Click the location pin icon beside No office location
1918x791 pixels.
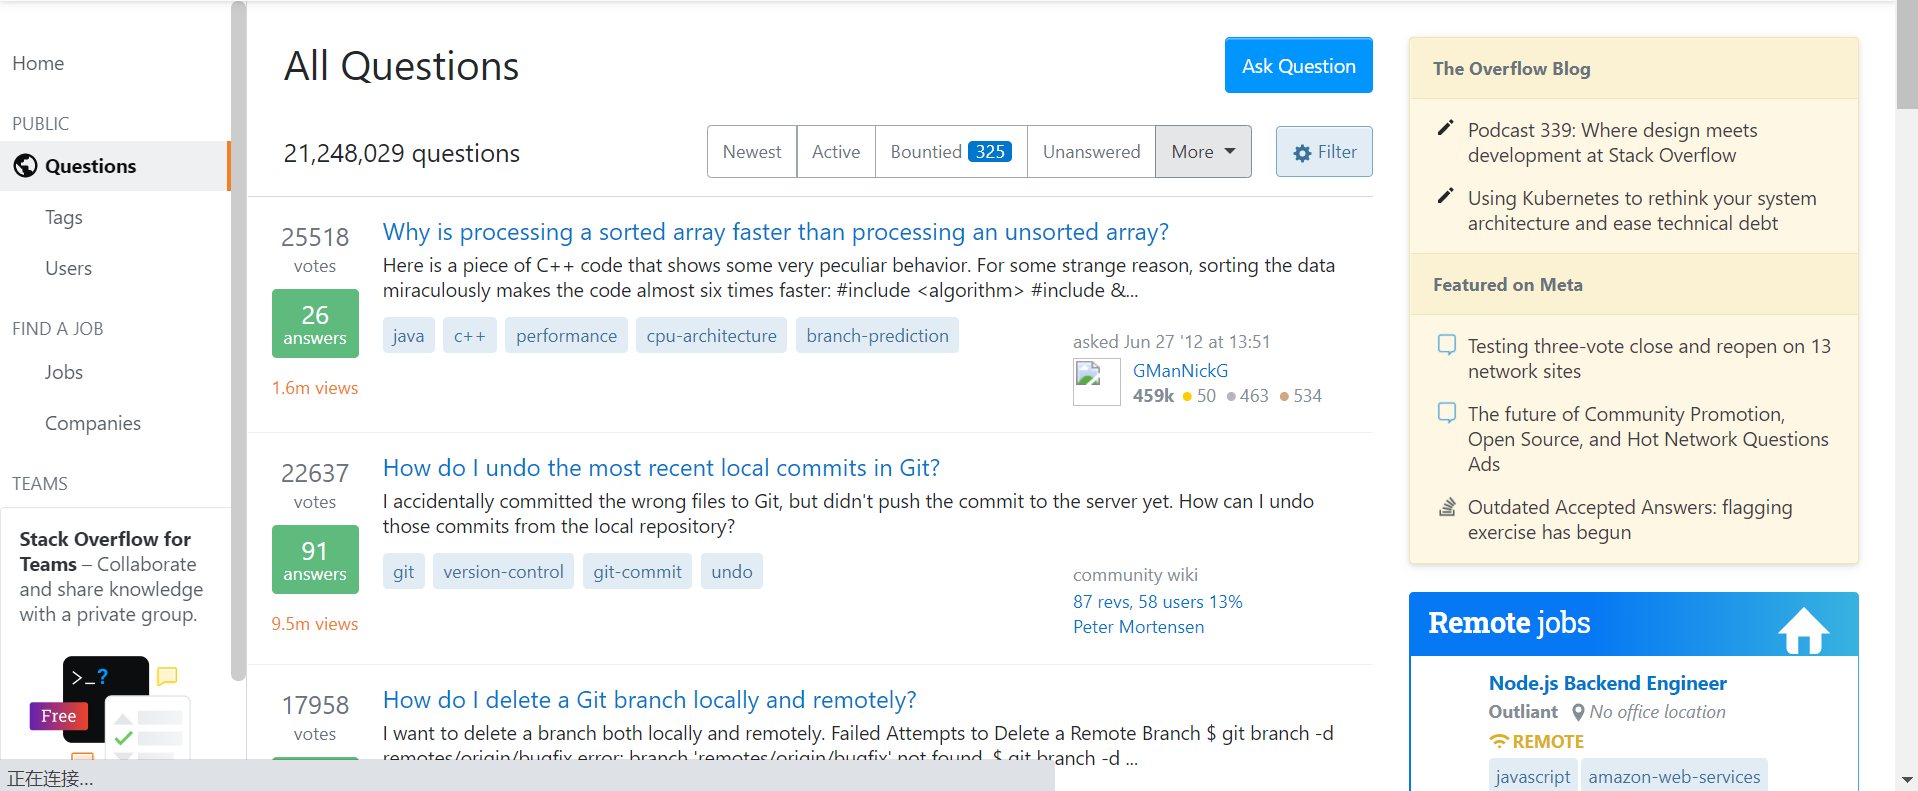pos(1578,712)
